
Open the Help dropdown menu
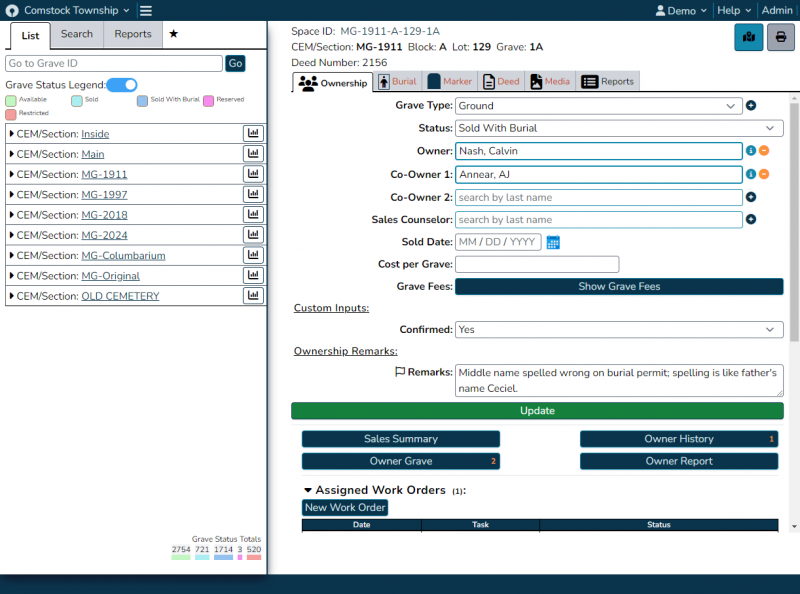(734, 10)
